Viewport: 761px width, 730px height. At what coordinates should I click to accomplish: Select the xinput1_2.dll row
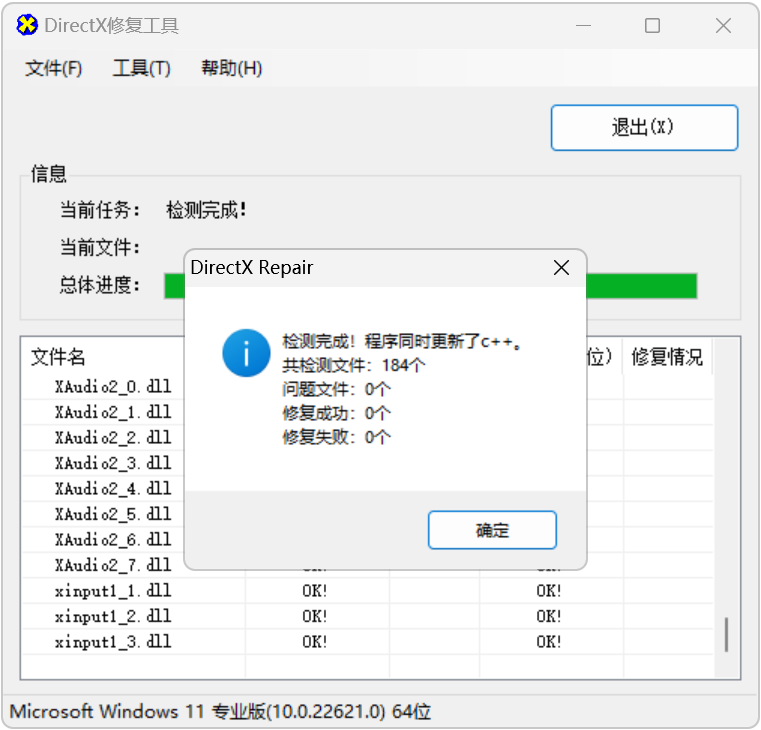point(367,616)
